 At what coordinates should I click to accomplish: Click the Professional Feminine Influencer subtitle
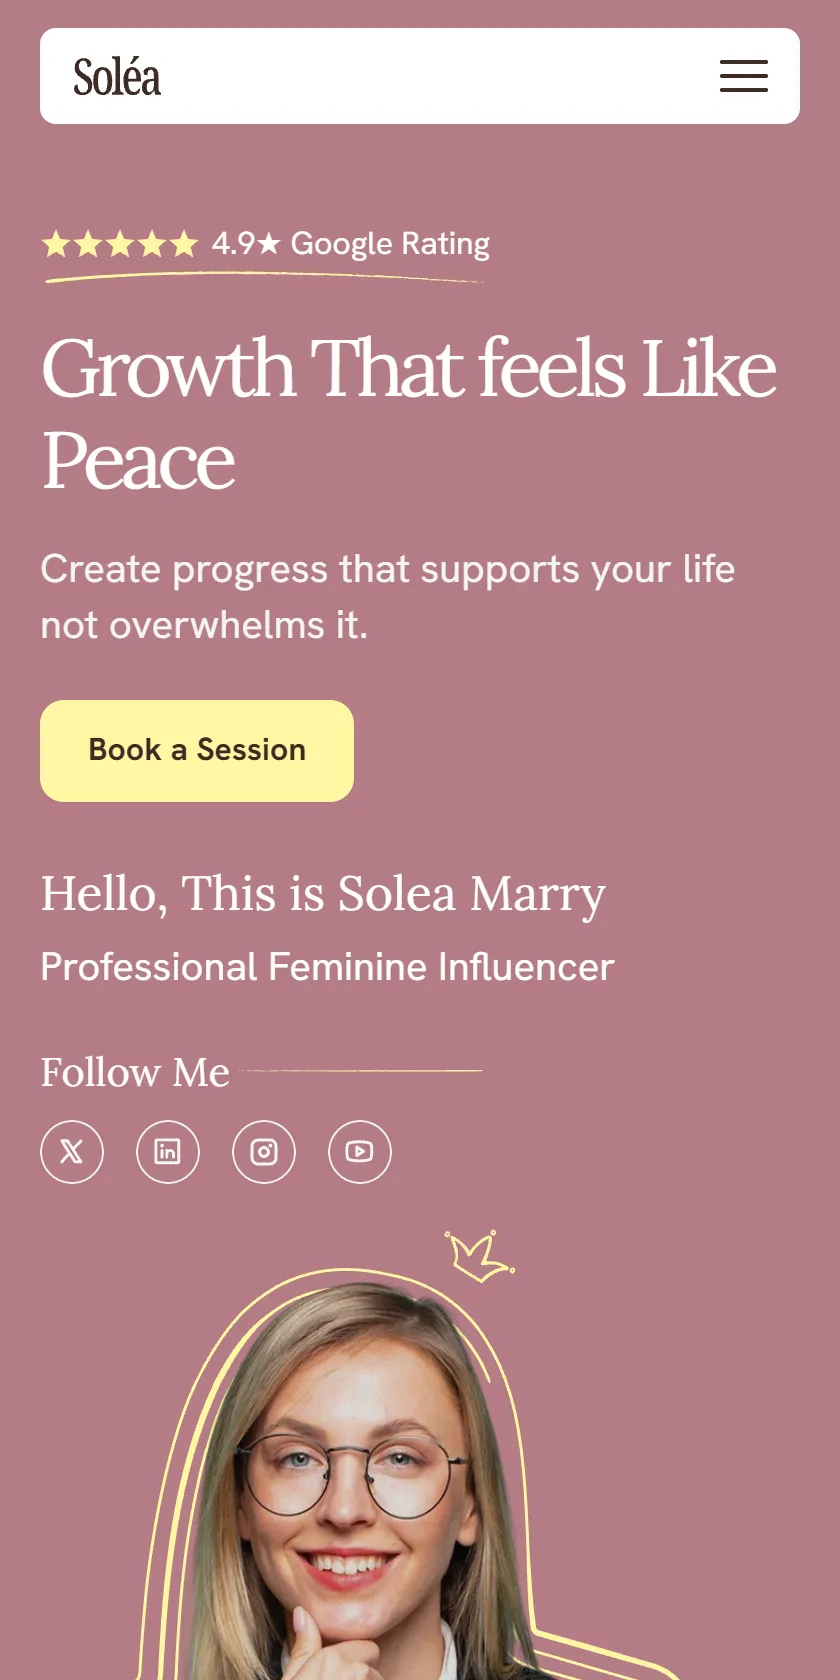pos(327,967)
